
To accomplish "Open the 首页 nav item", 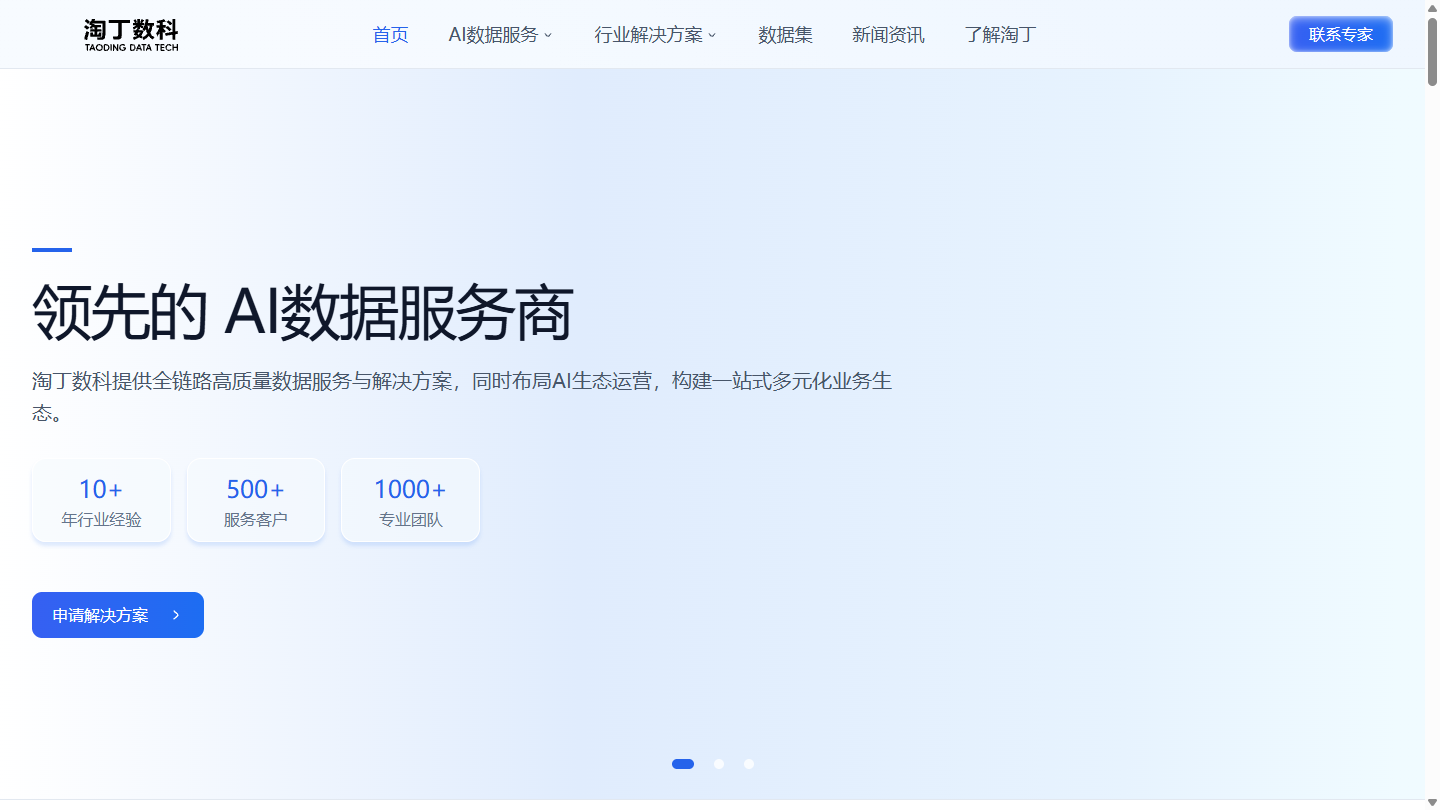I will click(390, 35).
